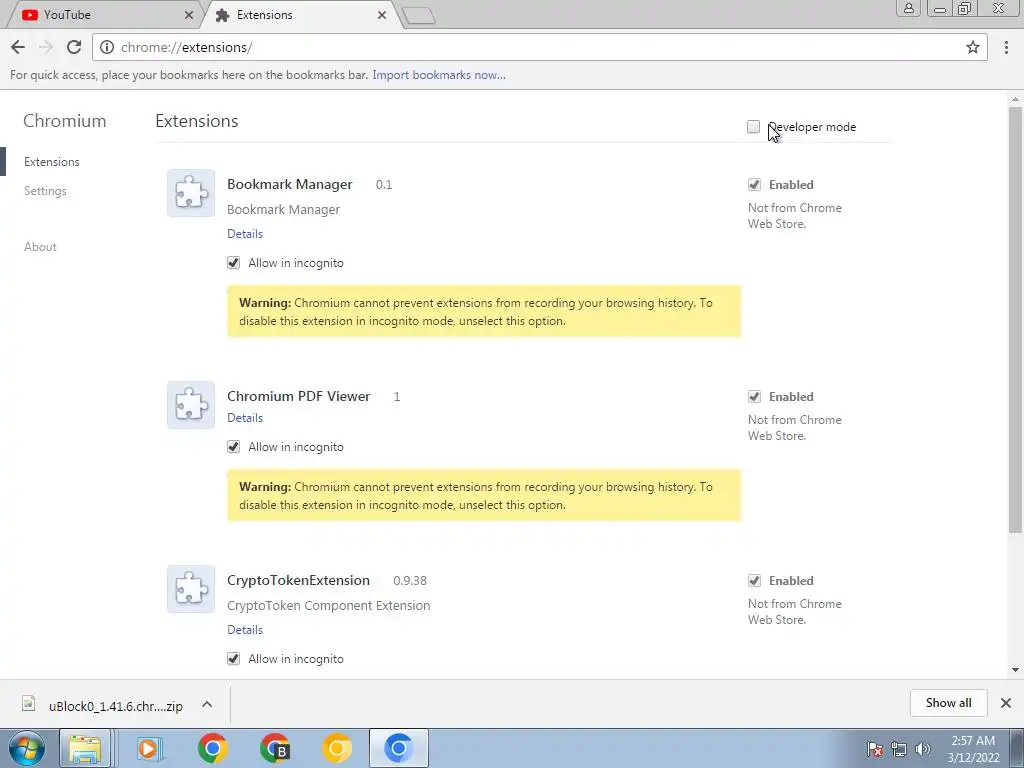
Task: Open Details for CryptoTokenExtension
Action: pyautogui.click(x=245, y=630)
